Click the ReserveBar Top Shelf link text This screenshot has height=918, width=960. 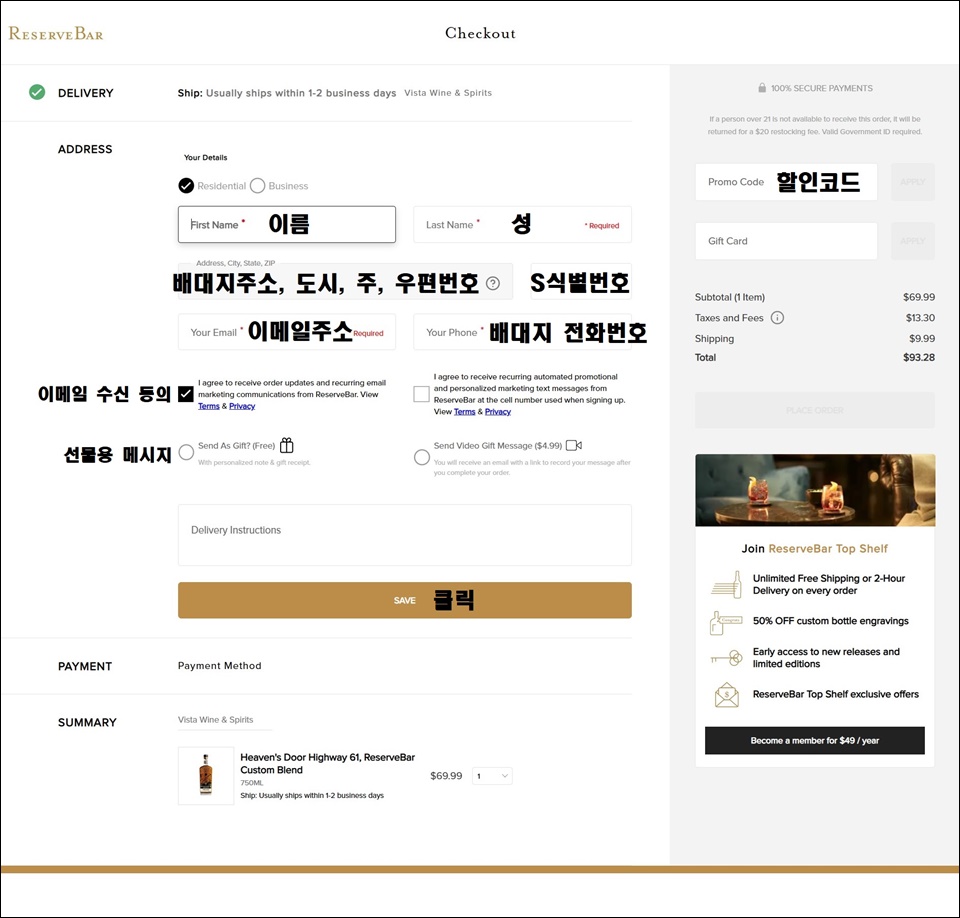[x=828, y=549]
